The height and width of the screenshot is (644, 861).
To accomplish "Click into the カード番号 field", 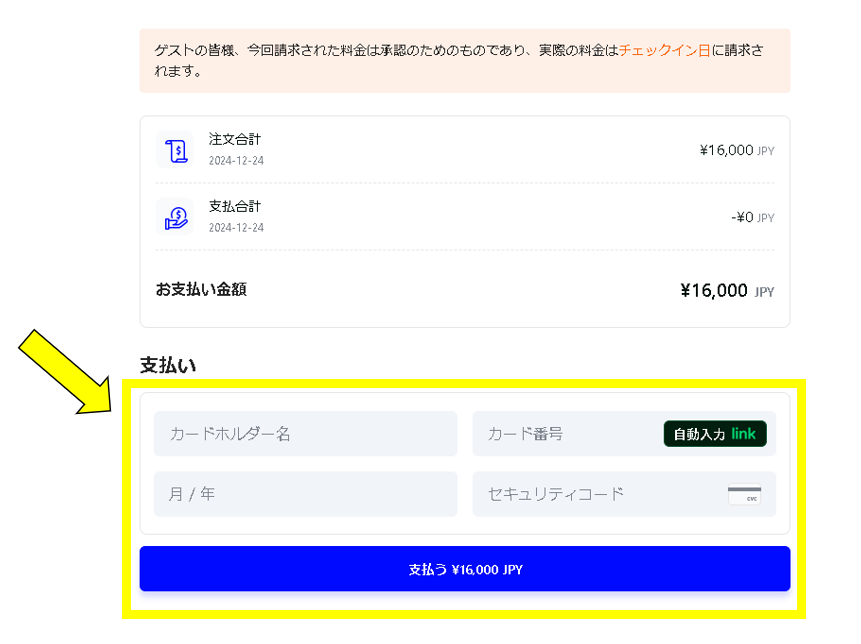I will (565, 434).
